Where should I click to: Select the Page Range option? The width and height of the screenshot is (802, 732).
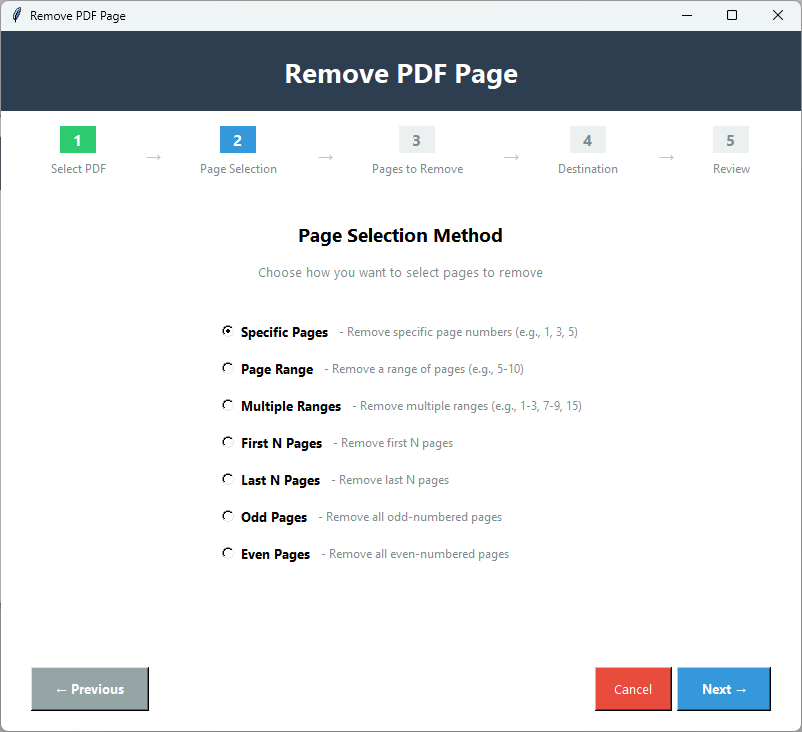pyautogui.click(x=228, y=368)
